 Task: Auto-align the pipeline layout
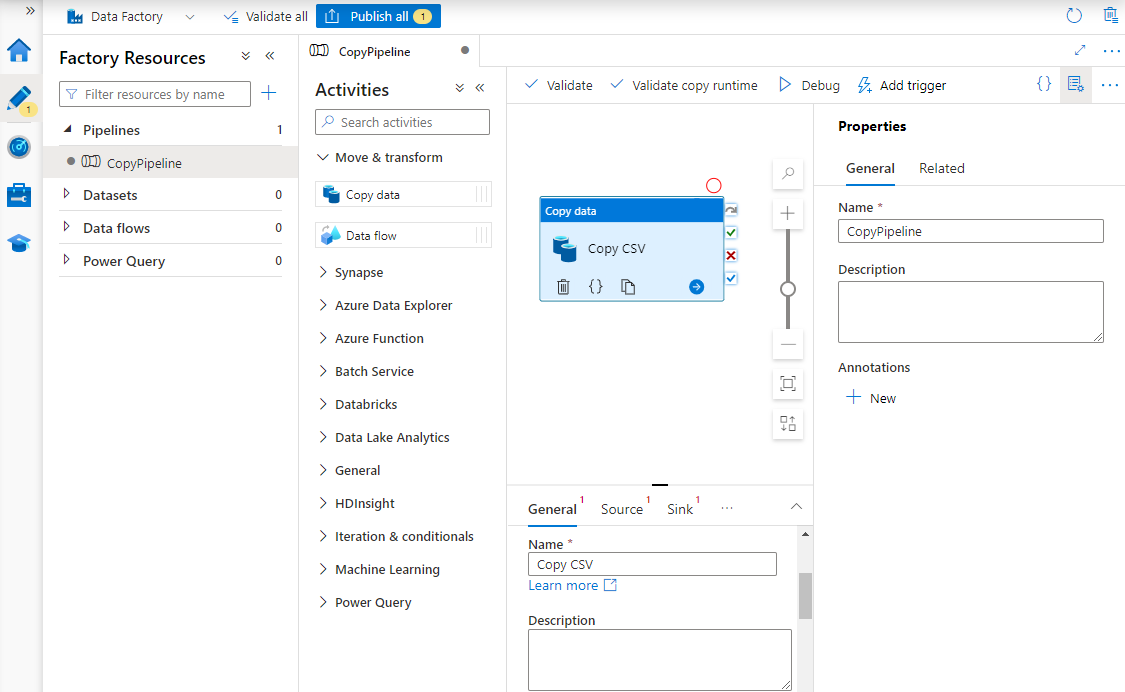(x=787, y=423)
